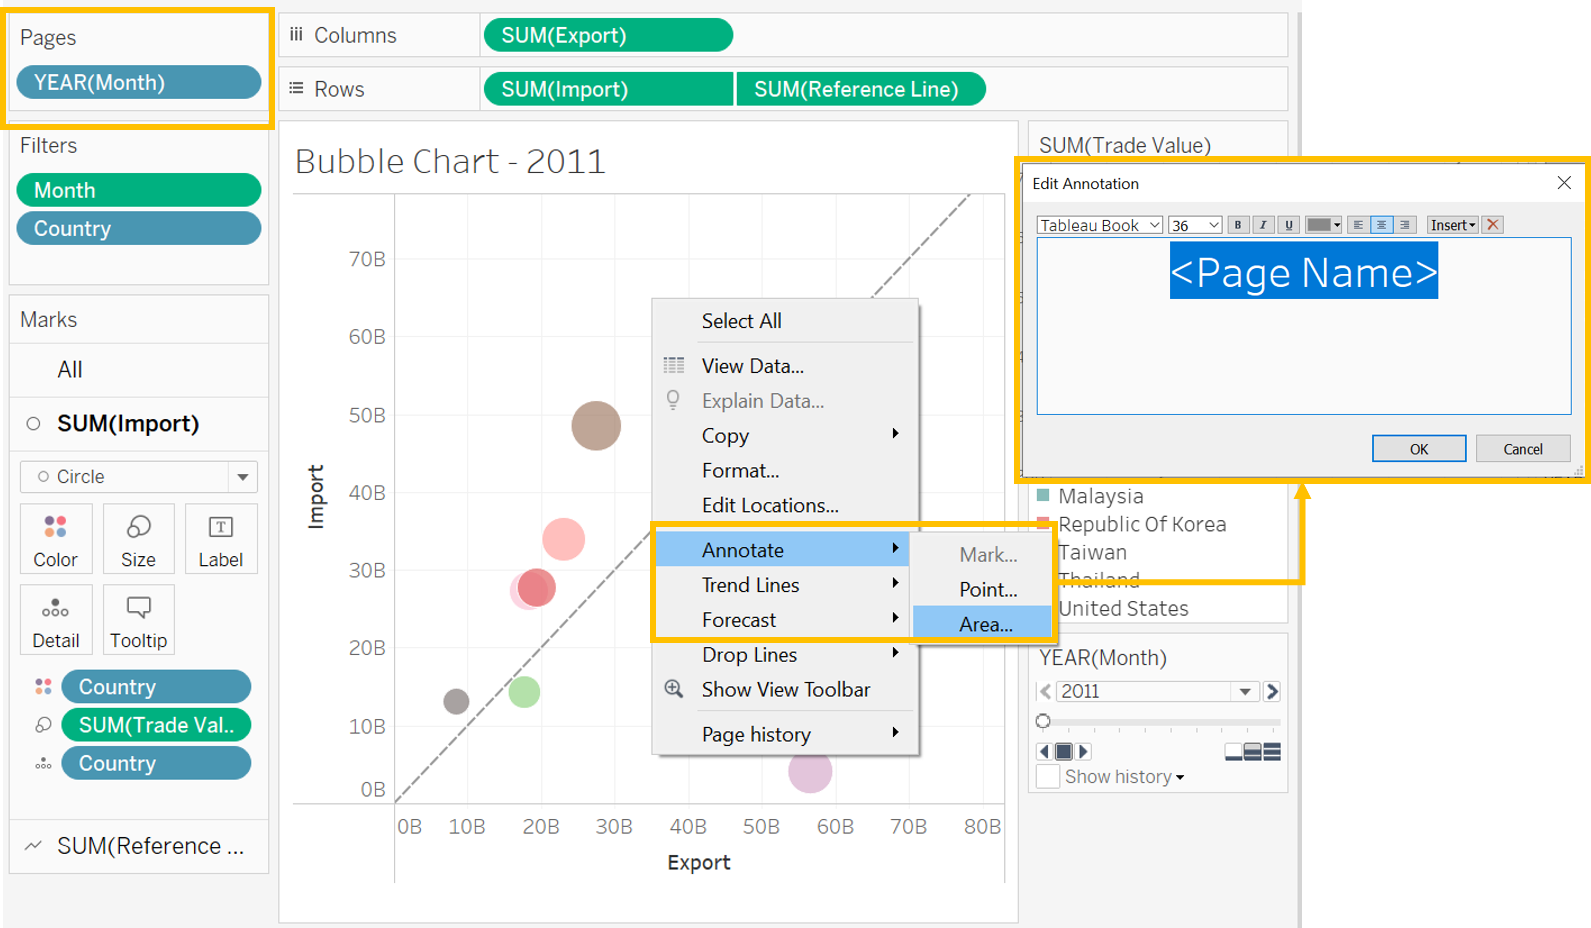Image resolution: width=1591 pixels, height=928 pixels.
Task: Apply bold formatting in Edit Annotation
Action: [1238, 225]
